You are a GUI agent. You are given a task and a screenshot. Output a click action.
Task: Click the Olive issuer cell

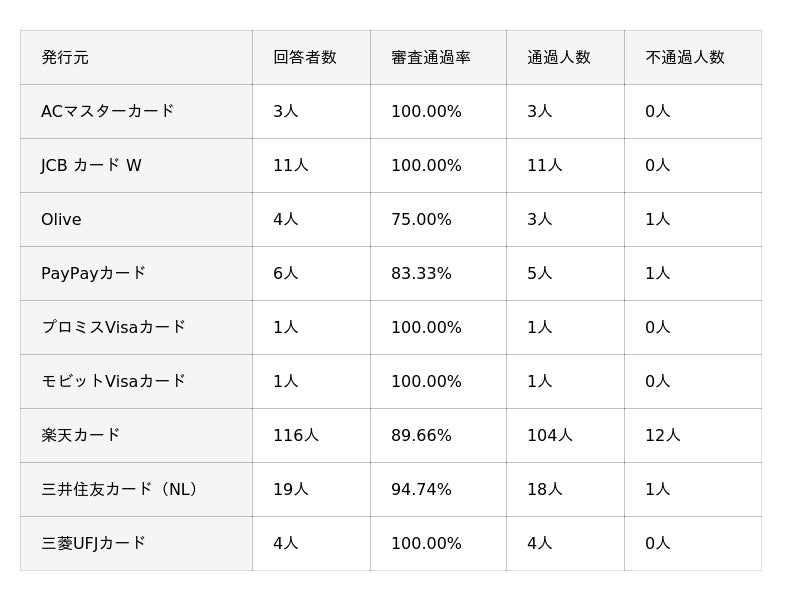pyautogui.click(x=61, y=220)
